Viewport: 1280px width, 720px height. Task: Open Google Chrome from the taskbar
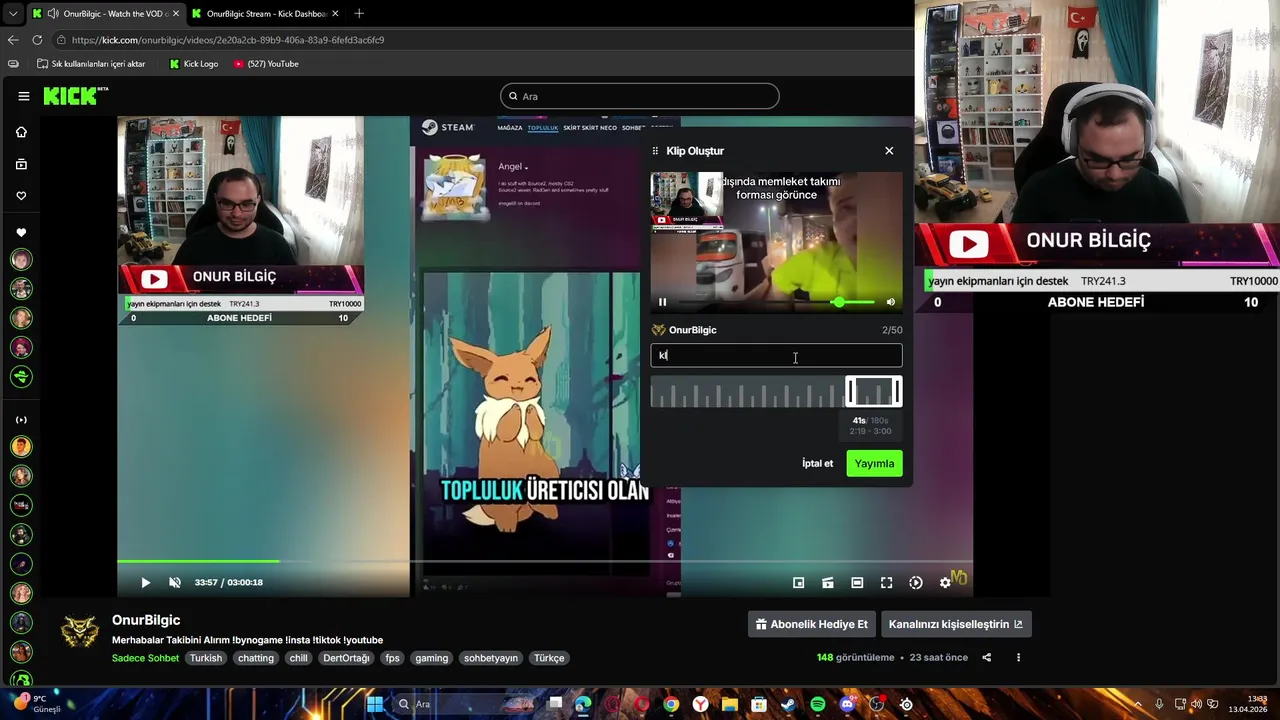tap(671, 704)
